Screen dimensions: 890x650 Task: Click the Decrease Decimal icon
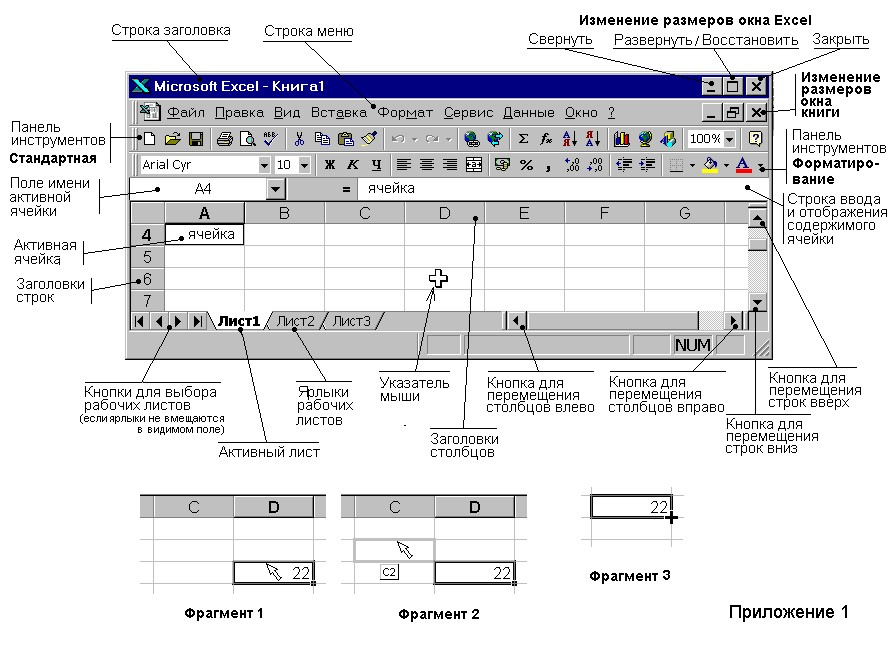[x=595, y=165]
